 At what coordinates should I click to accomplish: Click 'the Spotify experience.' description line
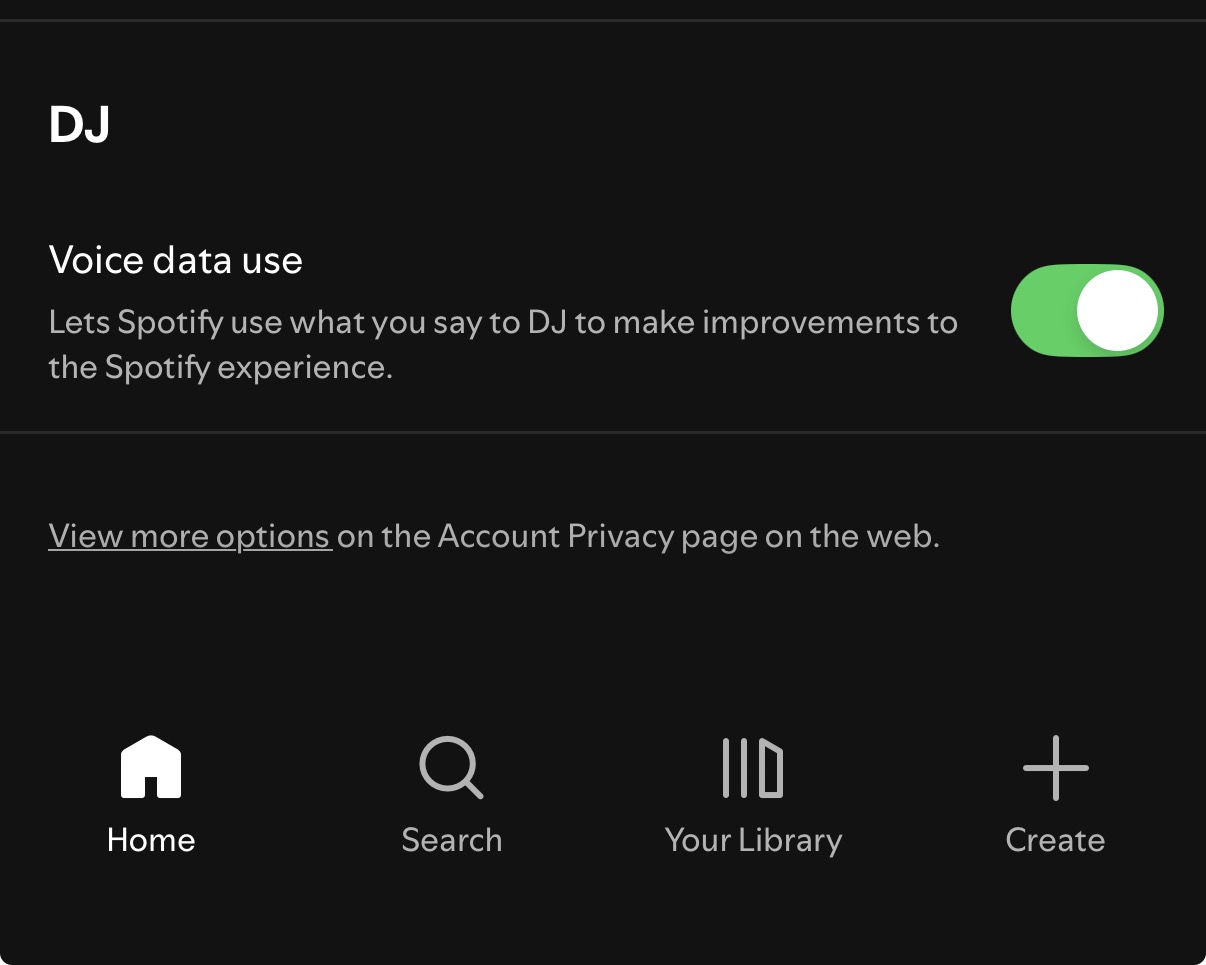pyautogui.click(x=221, y=368)
